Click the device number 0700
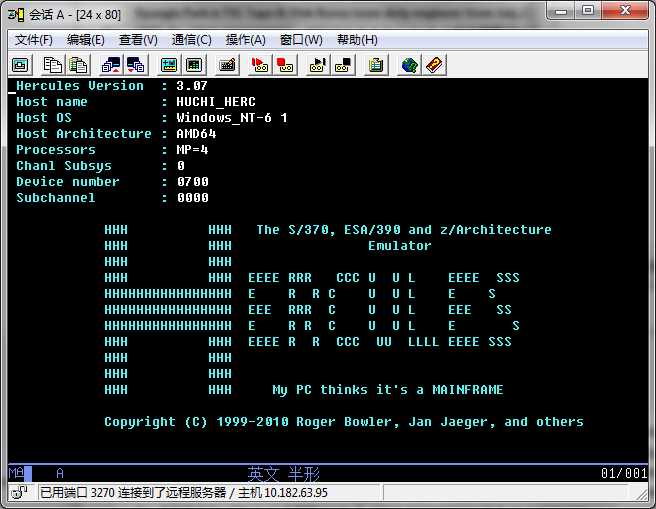656x509 pixels. [x=192, y=182]
